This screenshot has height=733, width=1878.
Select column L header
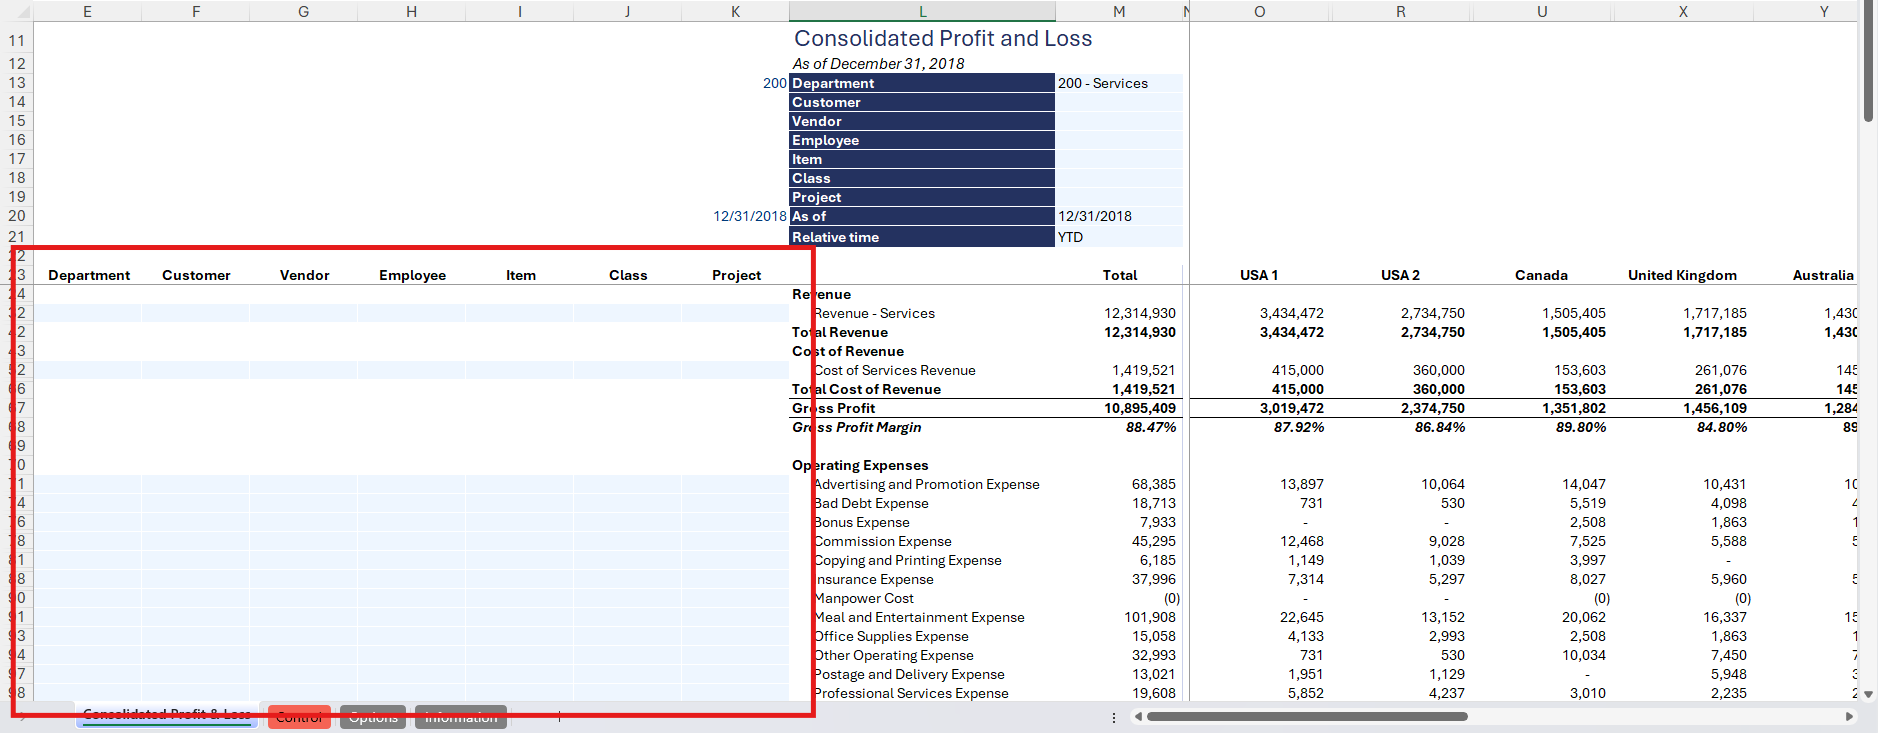click(x=922, y=11)
